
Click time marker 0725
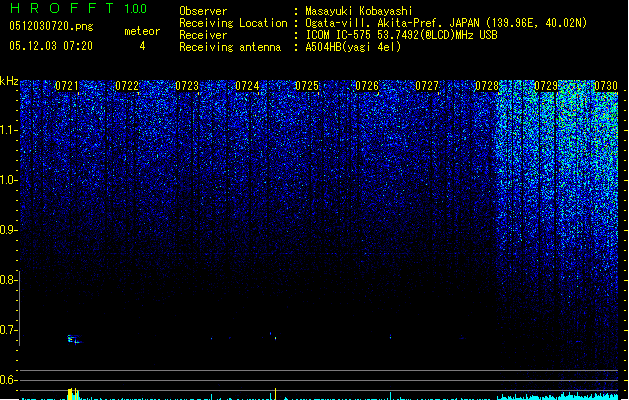(x=307, y=86)
